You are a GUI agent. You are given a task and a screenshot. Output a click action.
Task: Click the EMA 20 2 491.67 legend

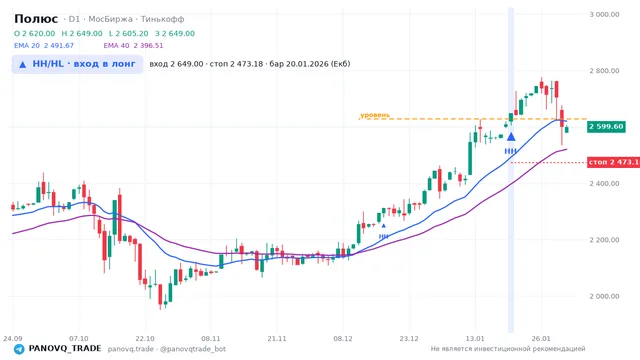44,46
